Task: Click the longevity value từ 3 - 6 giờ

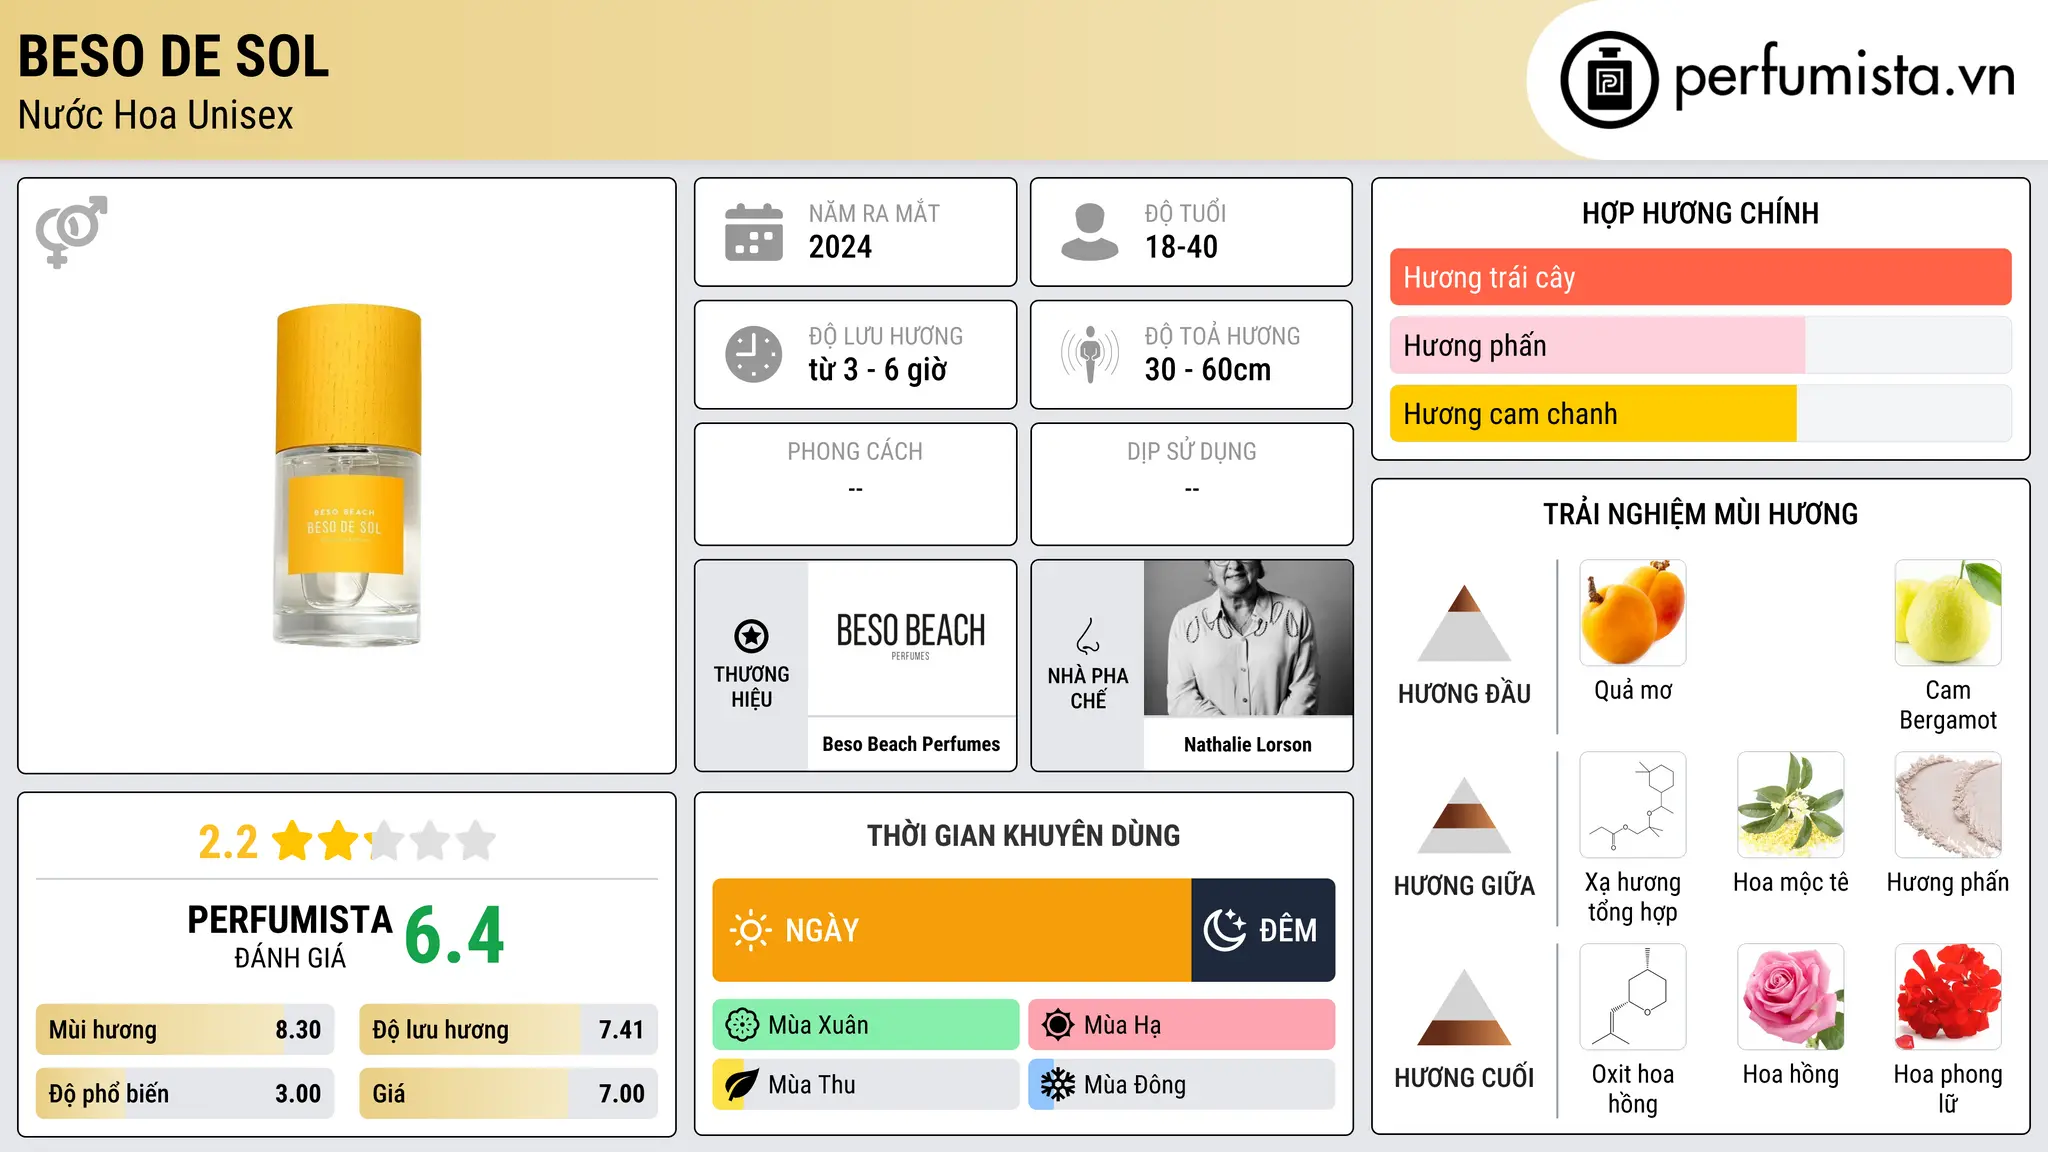Action: [877, 370]
